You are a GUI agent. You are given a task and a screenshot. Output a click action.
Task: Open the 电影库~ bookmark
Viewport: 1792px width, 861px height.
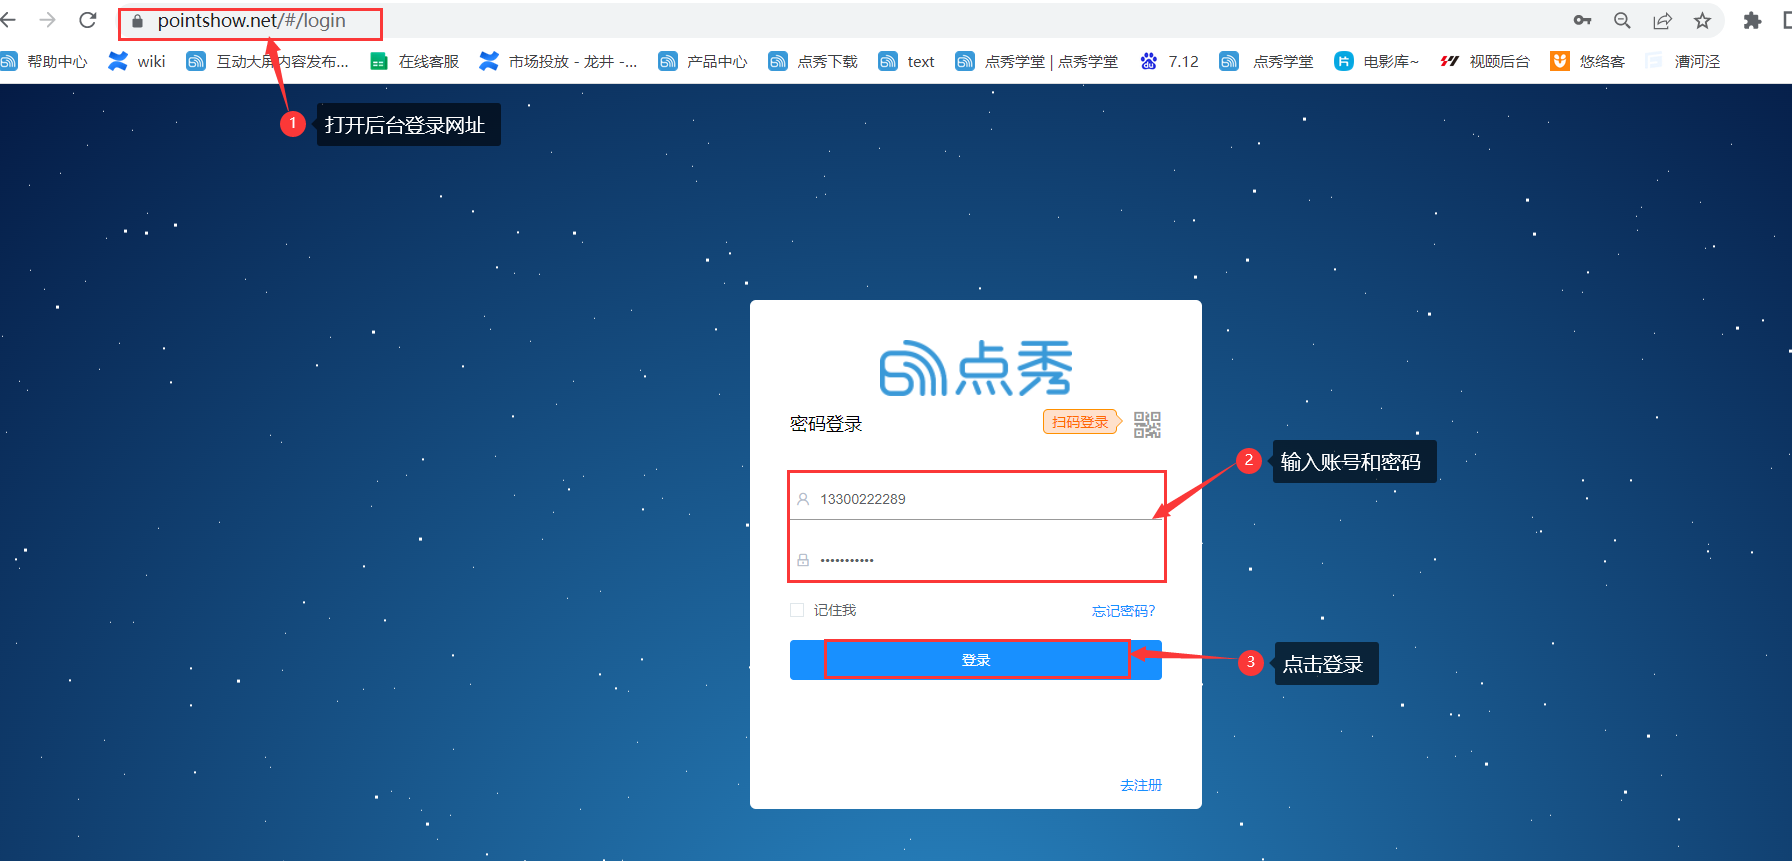pos(1377,61)
